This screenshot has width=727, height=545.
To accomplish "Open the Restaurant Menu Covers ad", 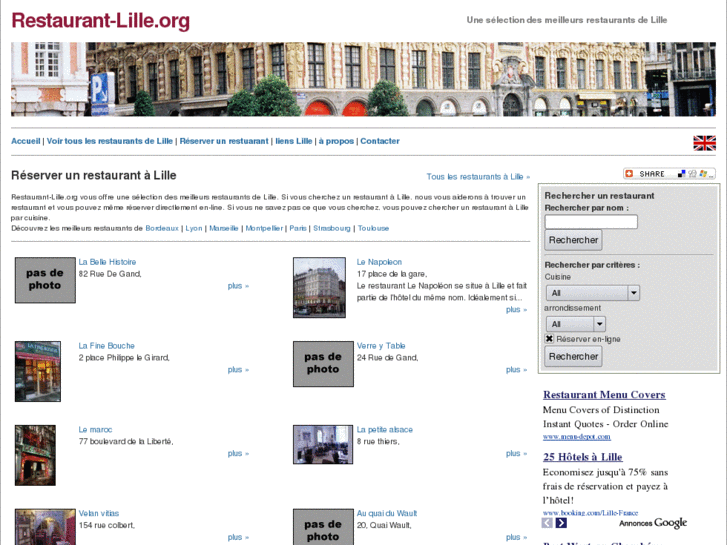I will pyautogui.click(x=604, y=395).
